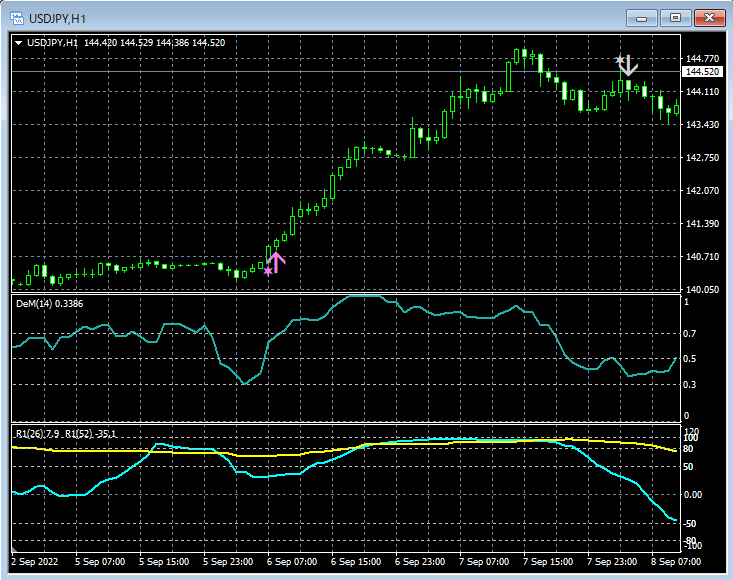Minimize the USDJPY,H1 chart window
Screen dimensions: 733x580
[641, 17]
